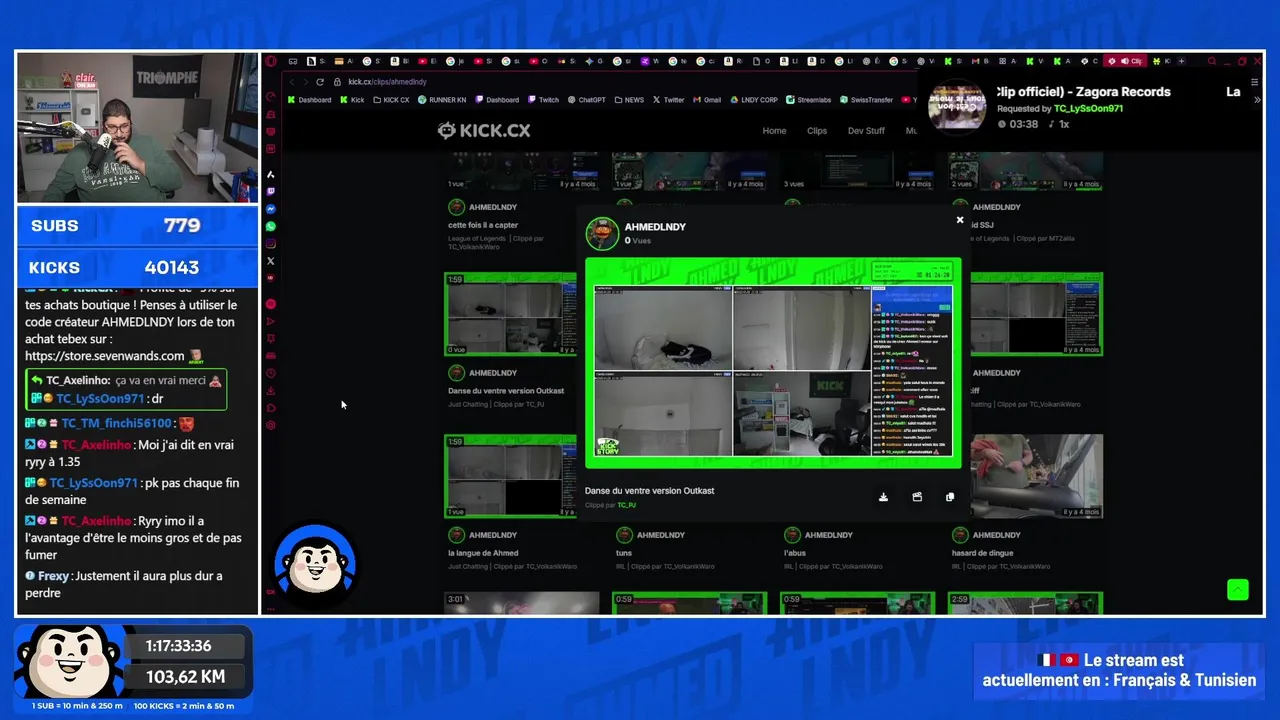Open the settings gear in Opera sidebar
This screenshot has width=1280, height=720.
point(271,426)
